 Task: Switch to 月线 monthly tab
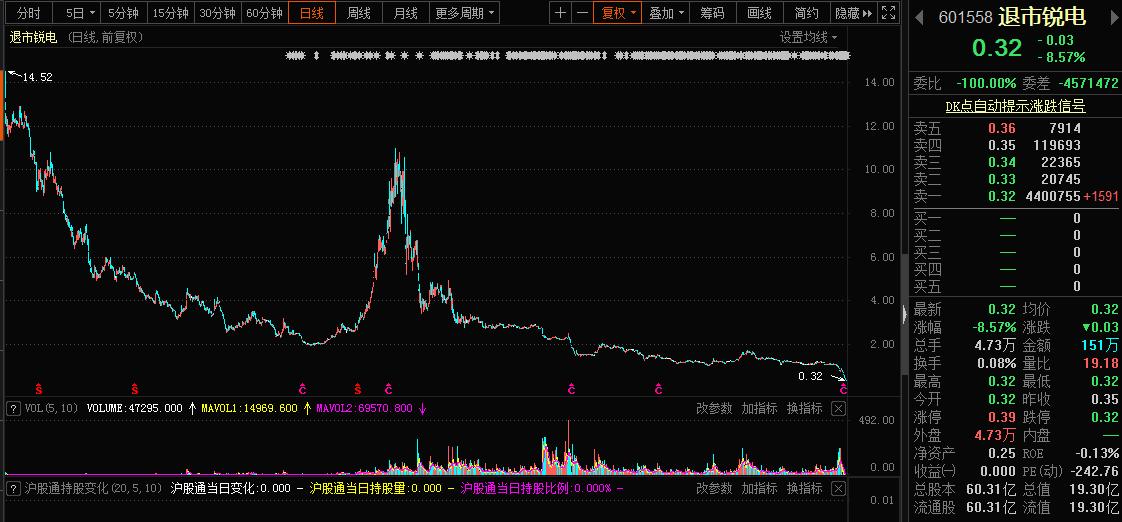pyautogui.click(x=405, y=13)
